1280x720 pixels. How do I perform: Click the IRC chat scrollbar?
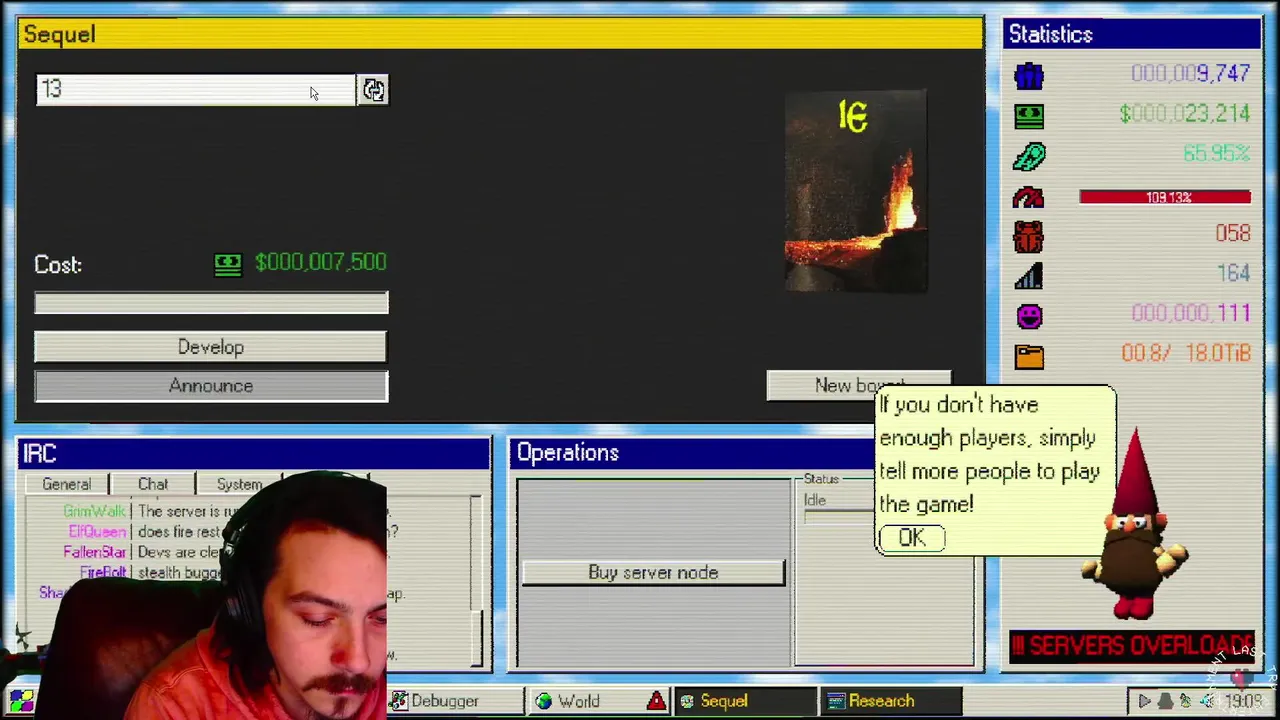478,580
